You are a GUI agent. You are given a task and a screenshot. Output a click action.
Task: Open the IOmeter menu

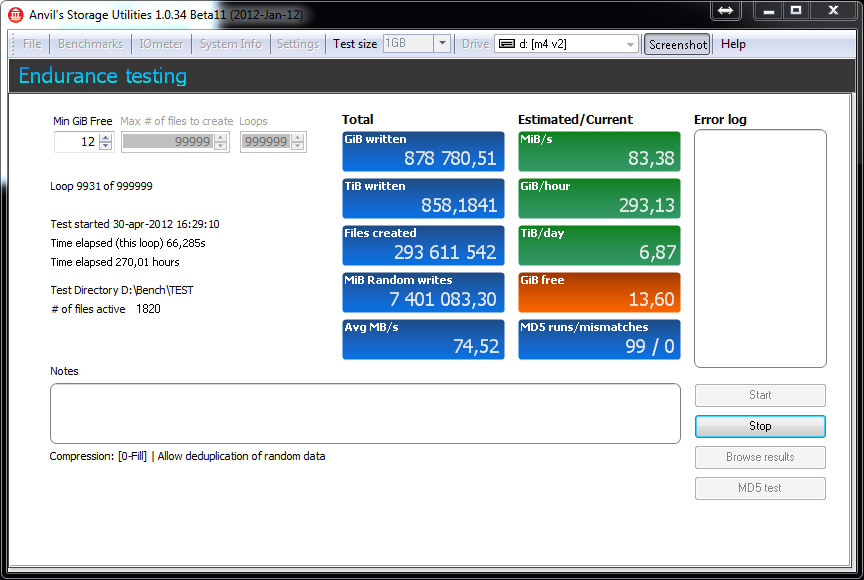click(x=161, y=44)
